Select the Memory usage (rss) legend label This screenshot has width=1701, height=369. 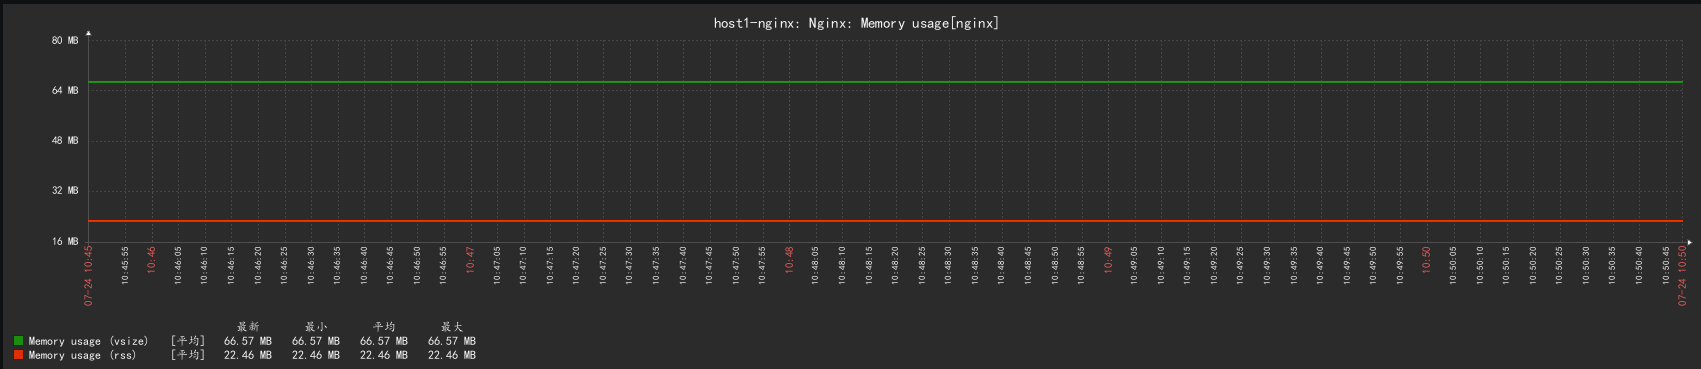[82, 355]
